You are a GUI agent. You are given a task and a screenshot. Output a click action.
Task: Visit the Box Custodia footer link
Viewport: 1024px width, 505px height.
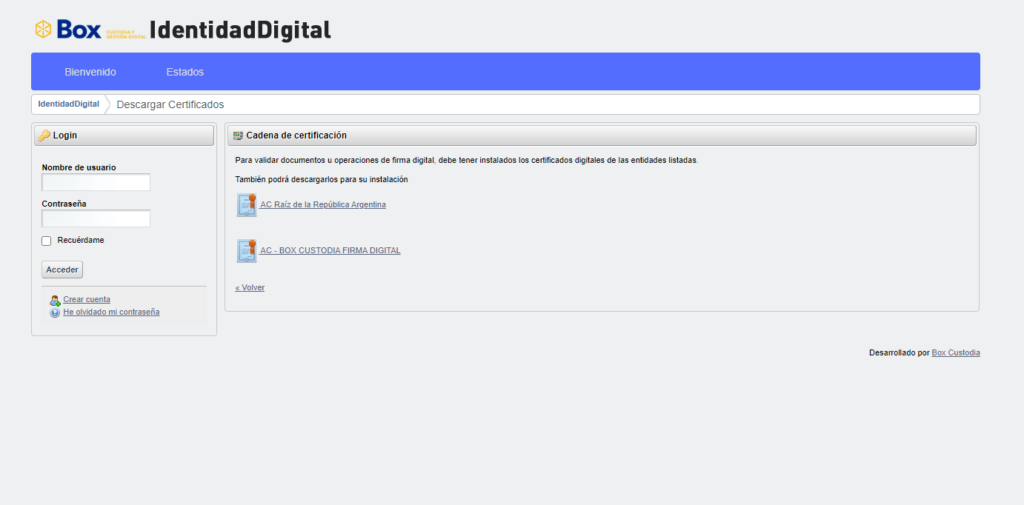coord(956,353)
